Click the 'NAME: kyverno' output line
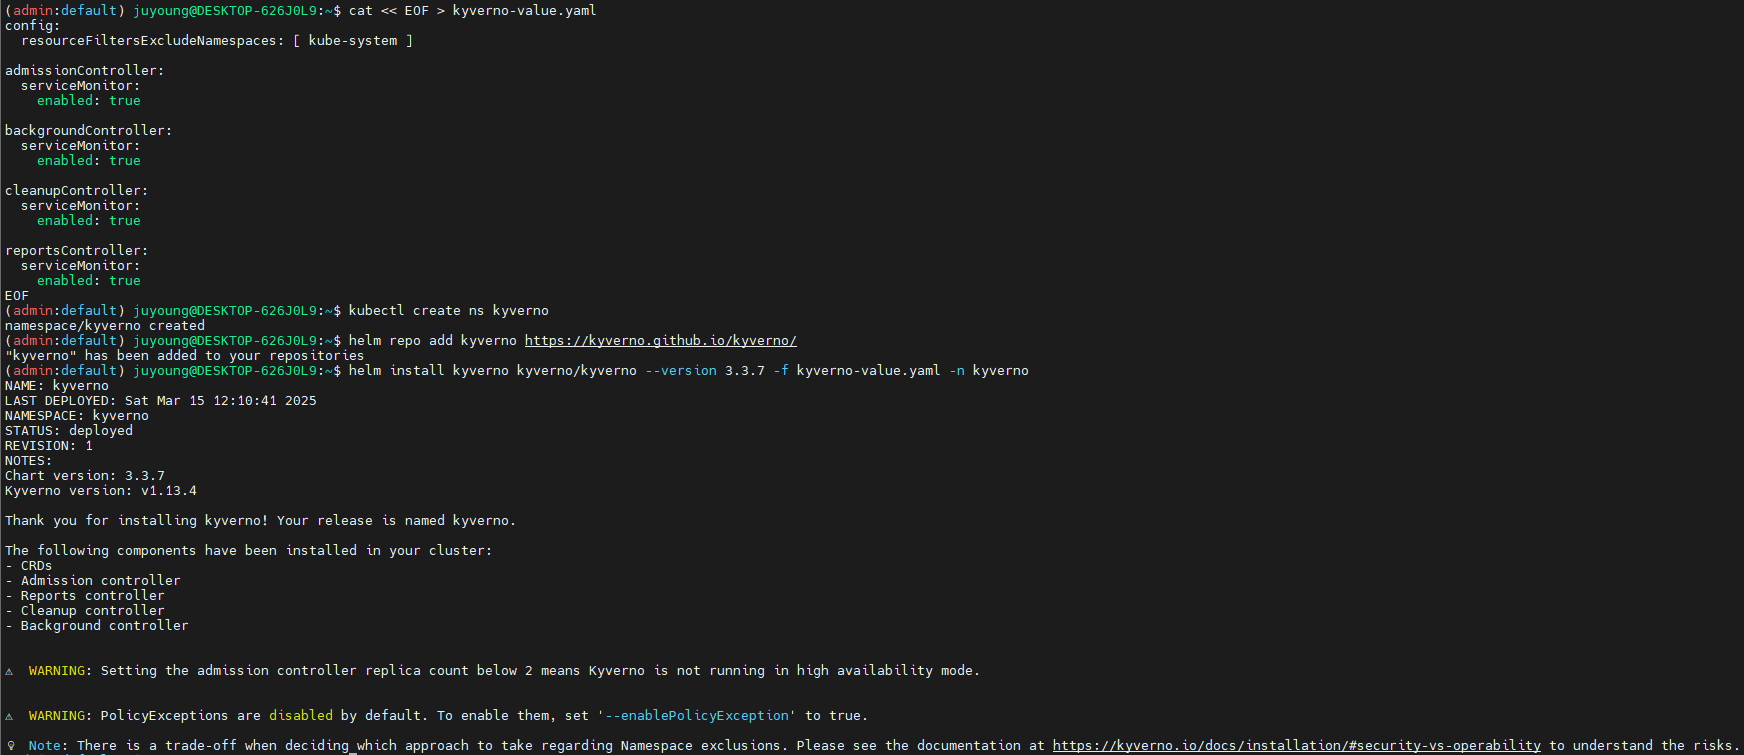The image size is (1744, 755). pos(57,386)
